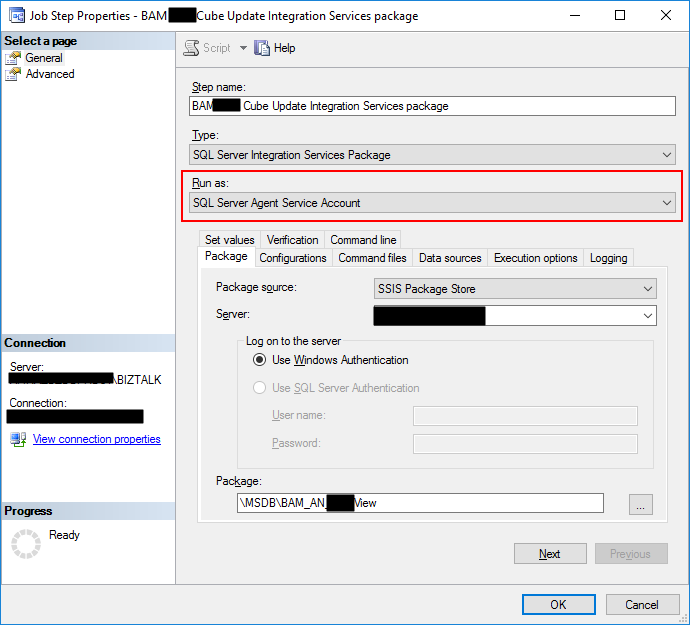The image size is (690, 625).
Task: Expand the Script dropdown arrow
Action: (x=243, y=48)
